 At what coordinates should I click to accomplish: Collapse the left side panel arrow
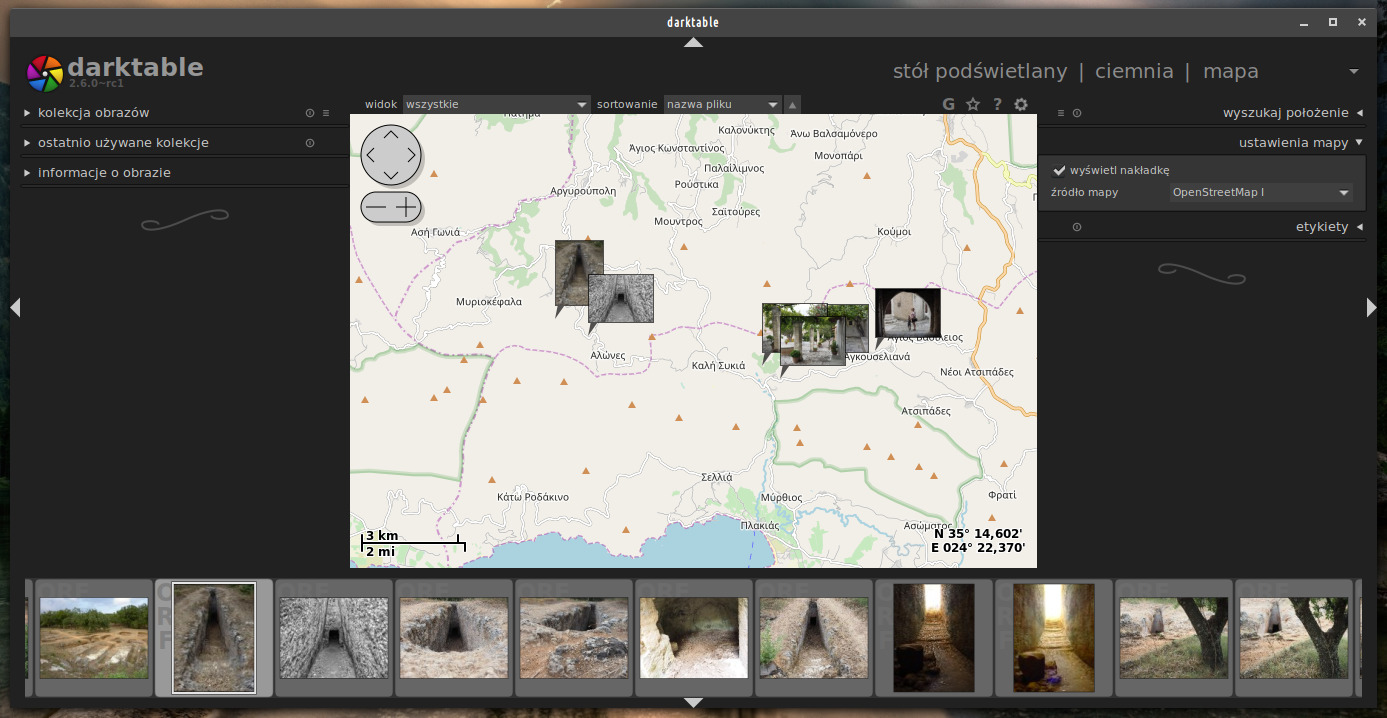[15, 308]
